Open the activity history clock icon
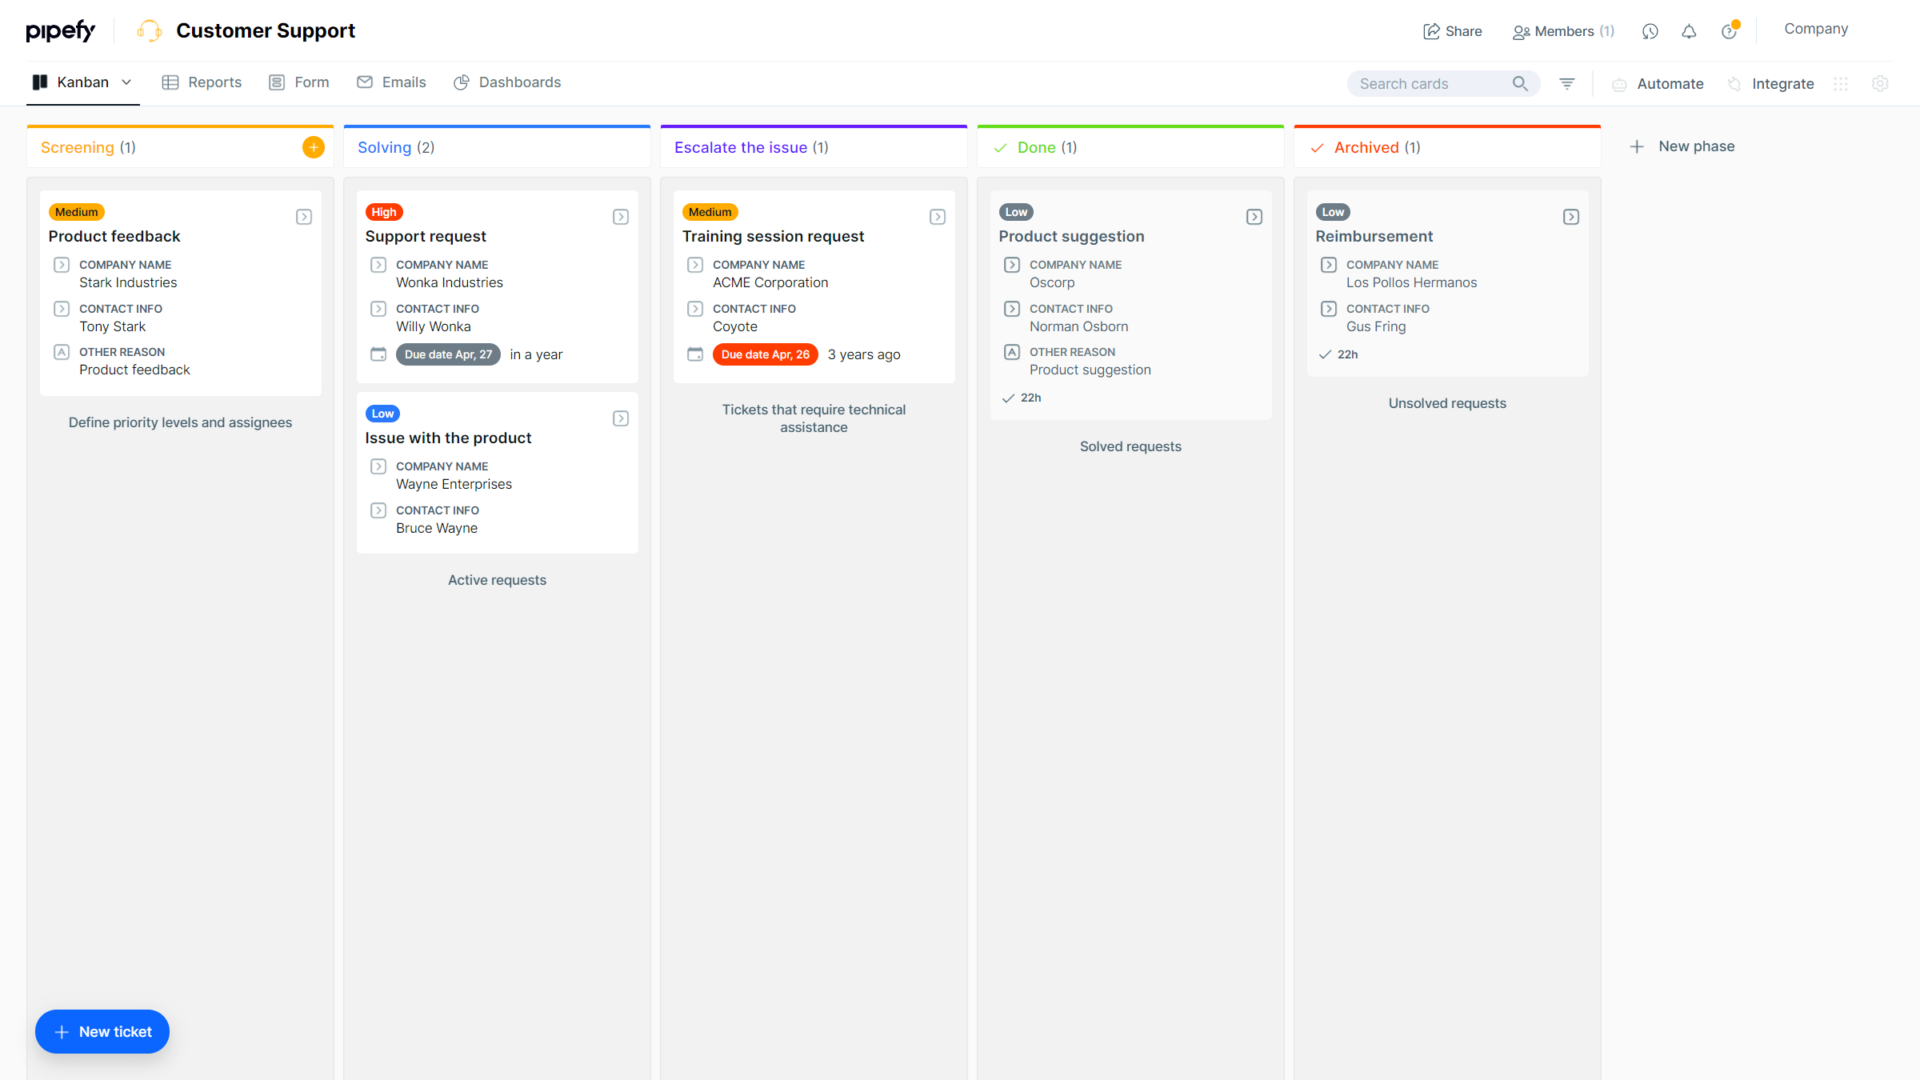The height and width of the screenshot is (1080, 1920). [x=1649, y=31]
